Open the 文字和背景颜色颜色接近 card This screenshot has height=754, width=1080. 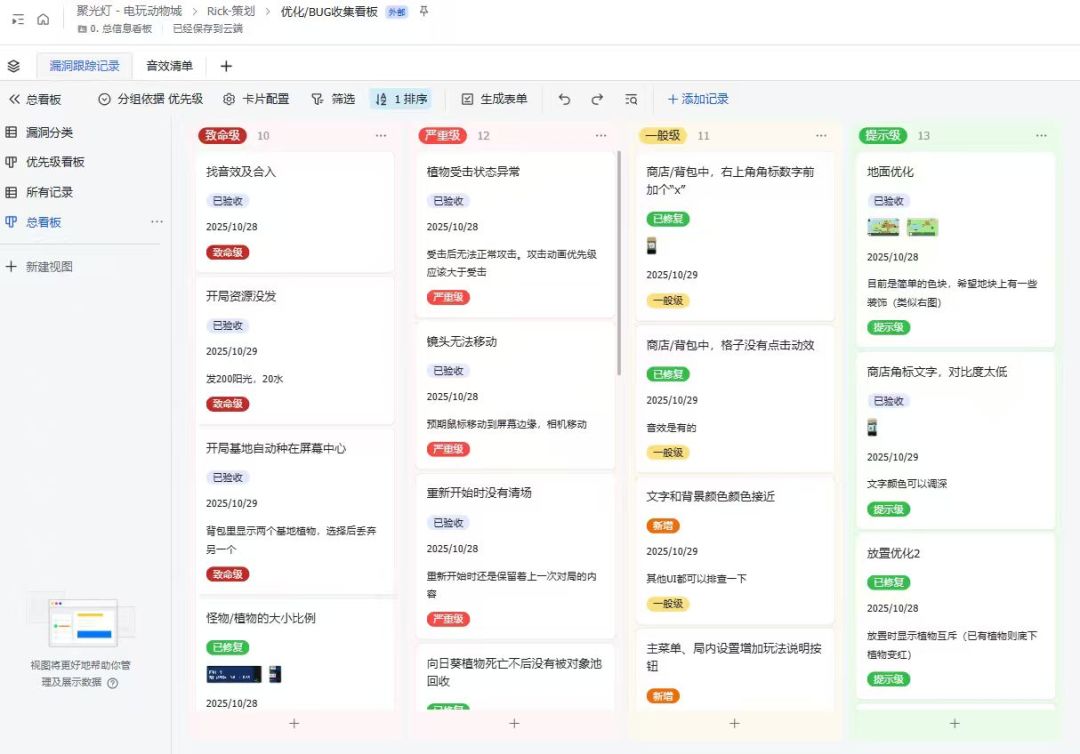click(735, 550)
